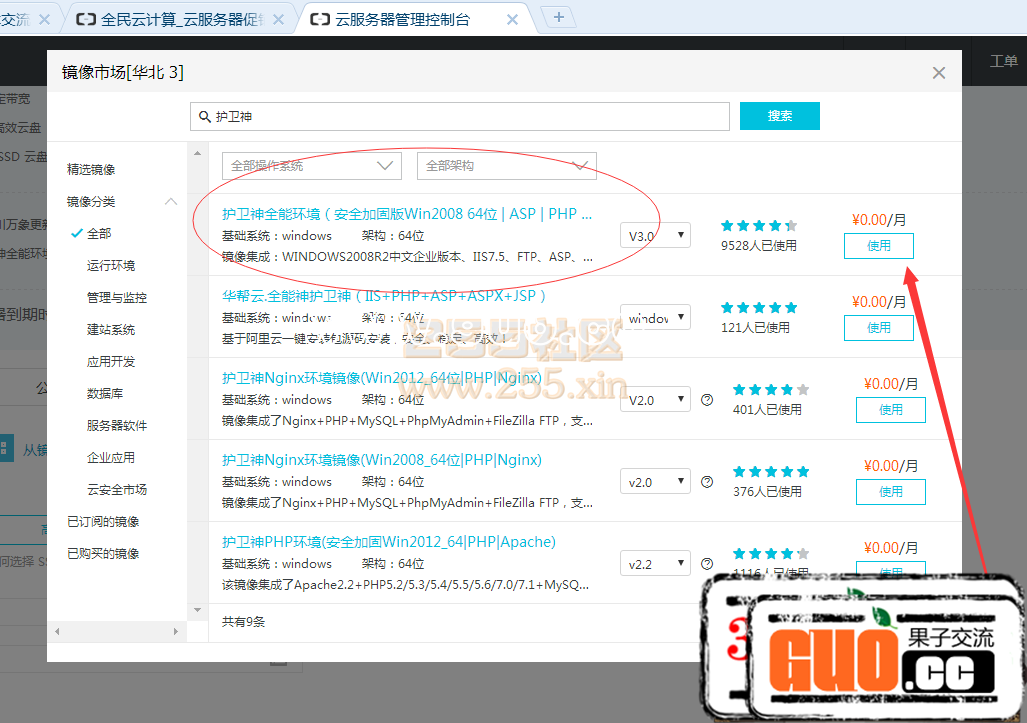This screenshot has height=723, width=1027.
Task: Click the 搜索 search button
Action: click(779, 116)
